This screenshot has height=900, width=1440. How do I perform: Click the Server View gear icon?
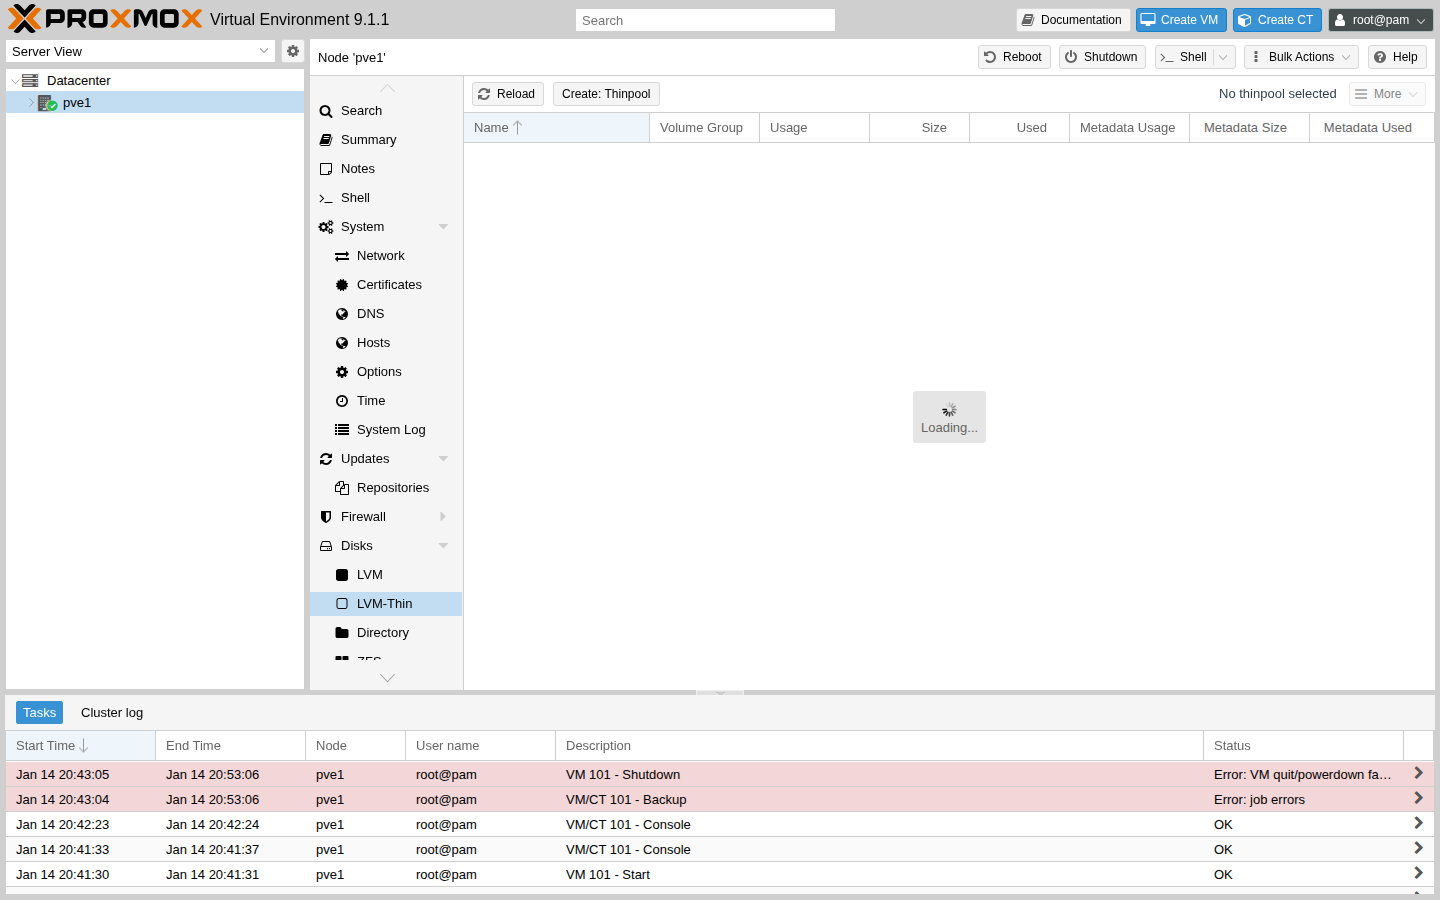[292, 51]
